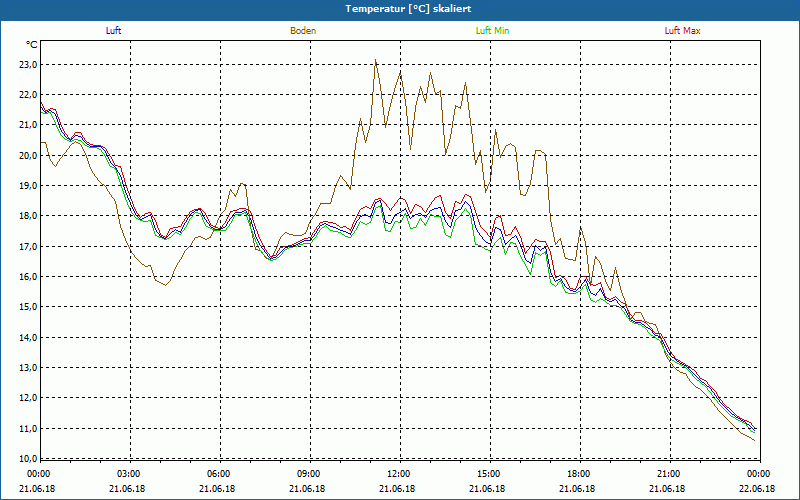Screen dimensions: 800x500
Task: Click the 15:00 time axis label
Action: coord(489,474)
